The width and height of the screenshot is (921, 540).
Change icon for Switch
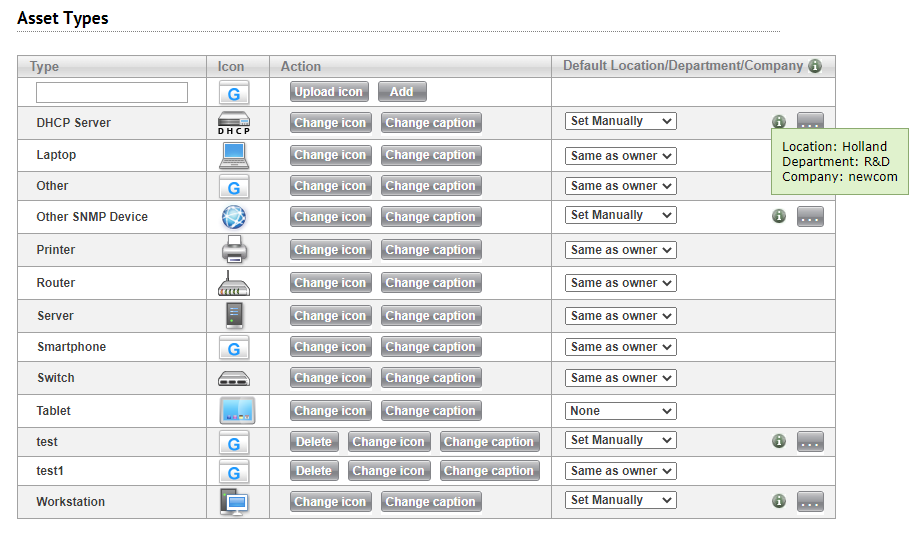pos(330,378)
